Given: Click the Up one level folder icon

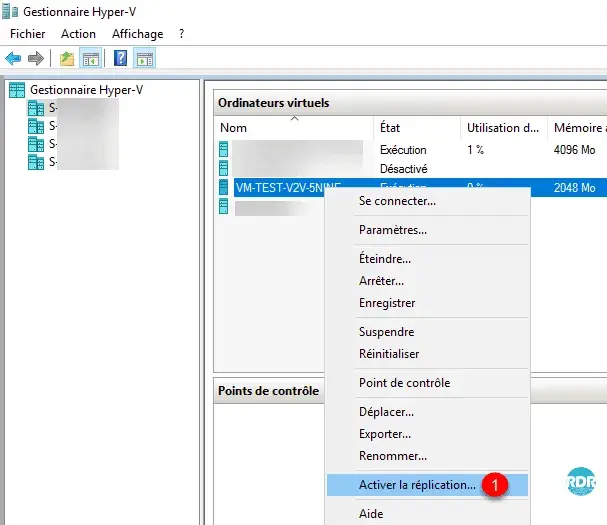Looking at the screenshot, I should [67, 58].
